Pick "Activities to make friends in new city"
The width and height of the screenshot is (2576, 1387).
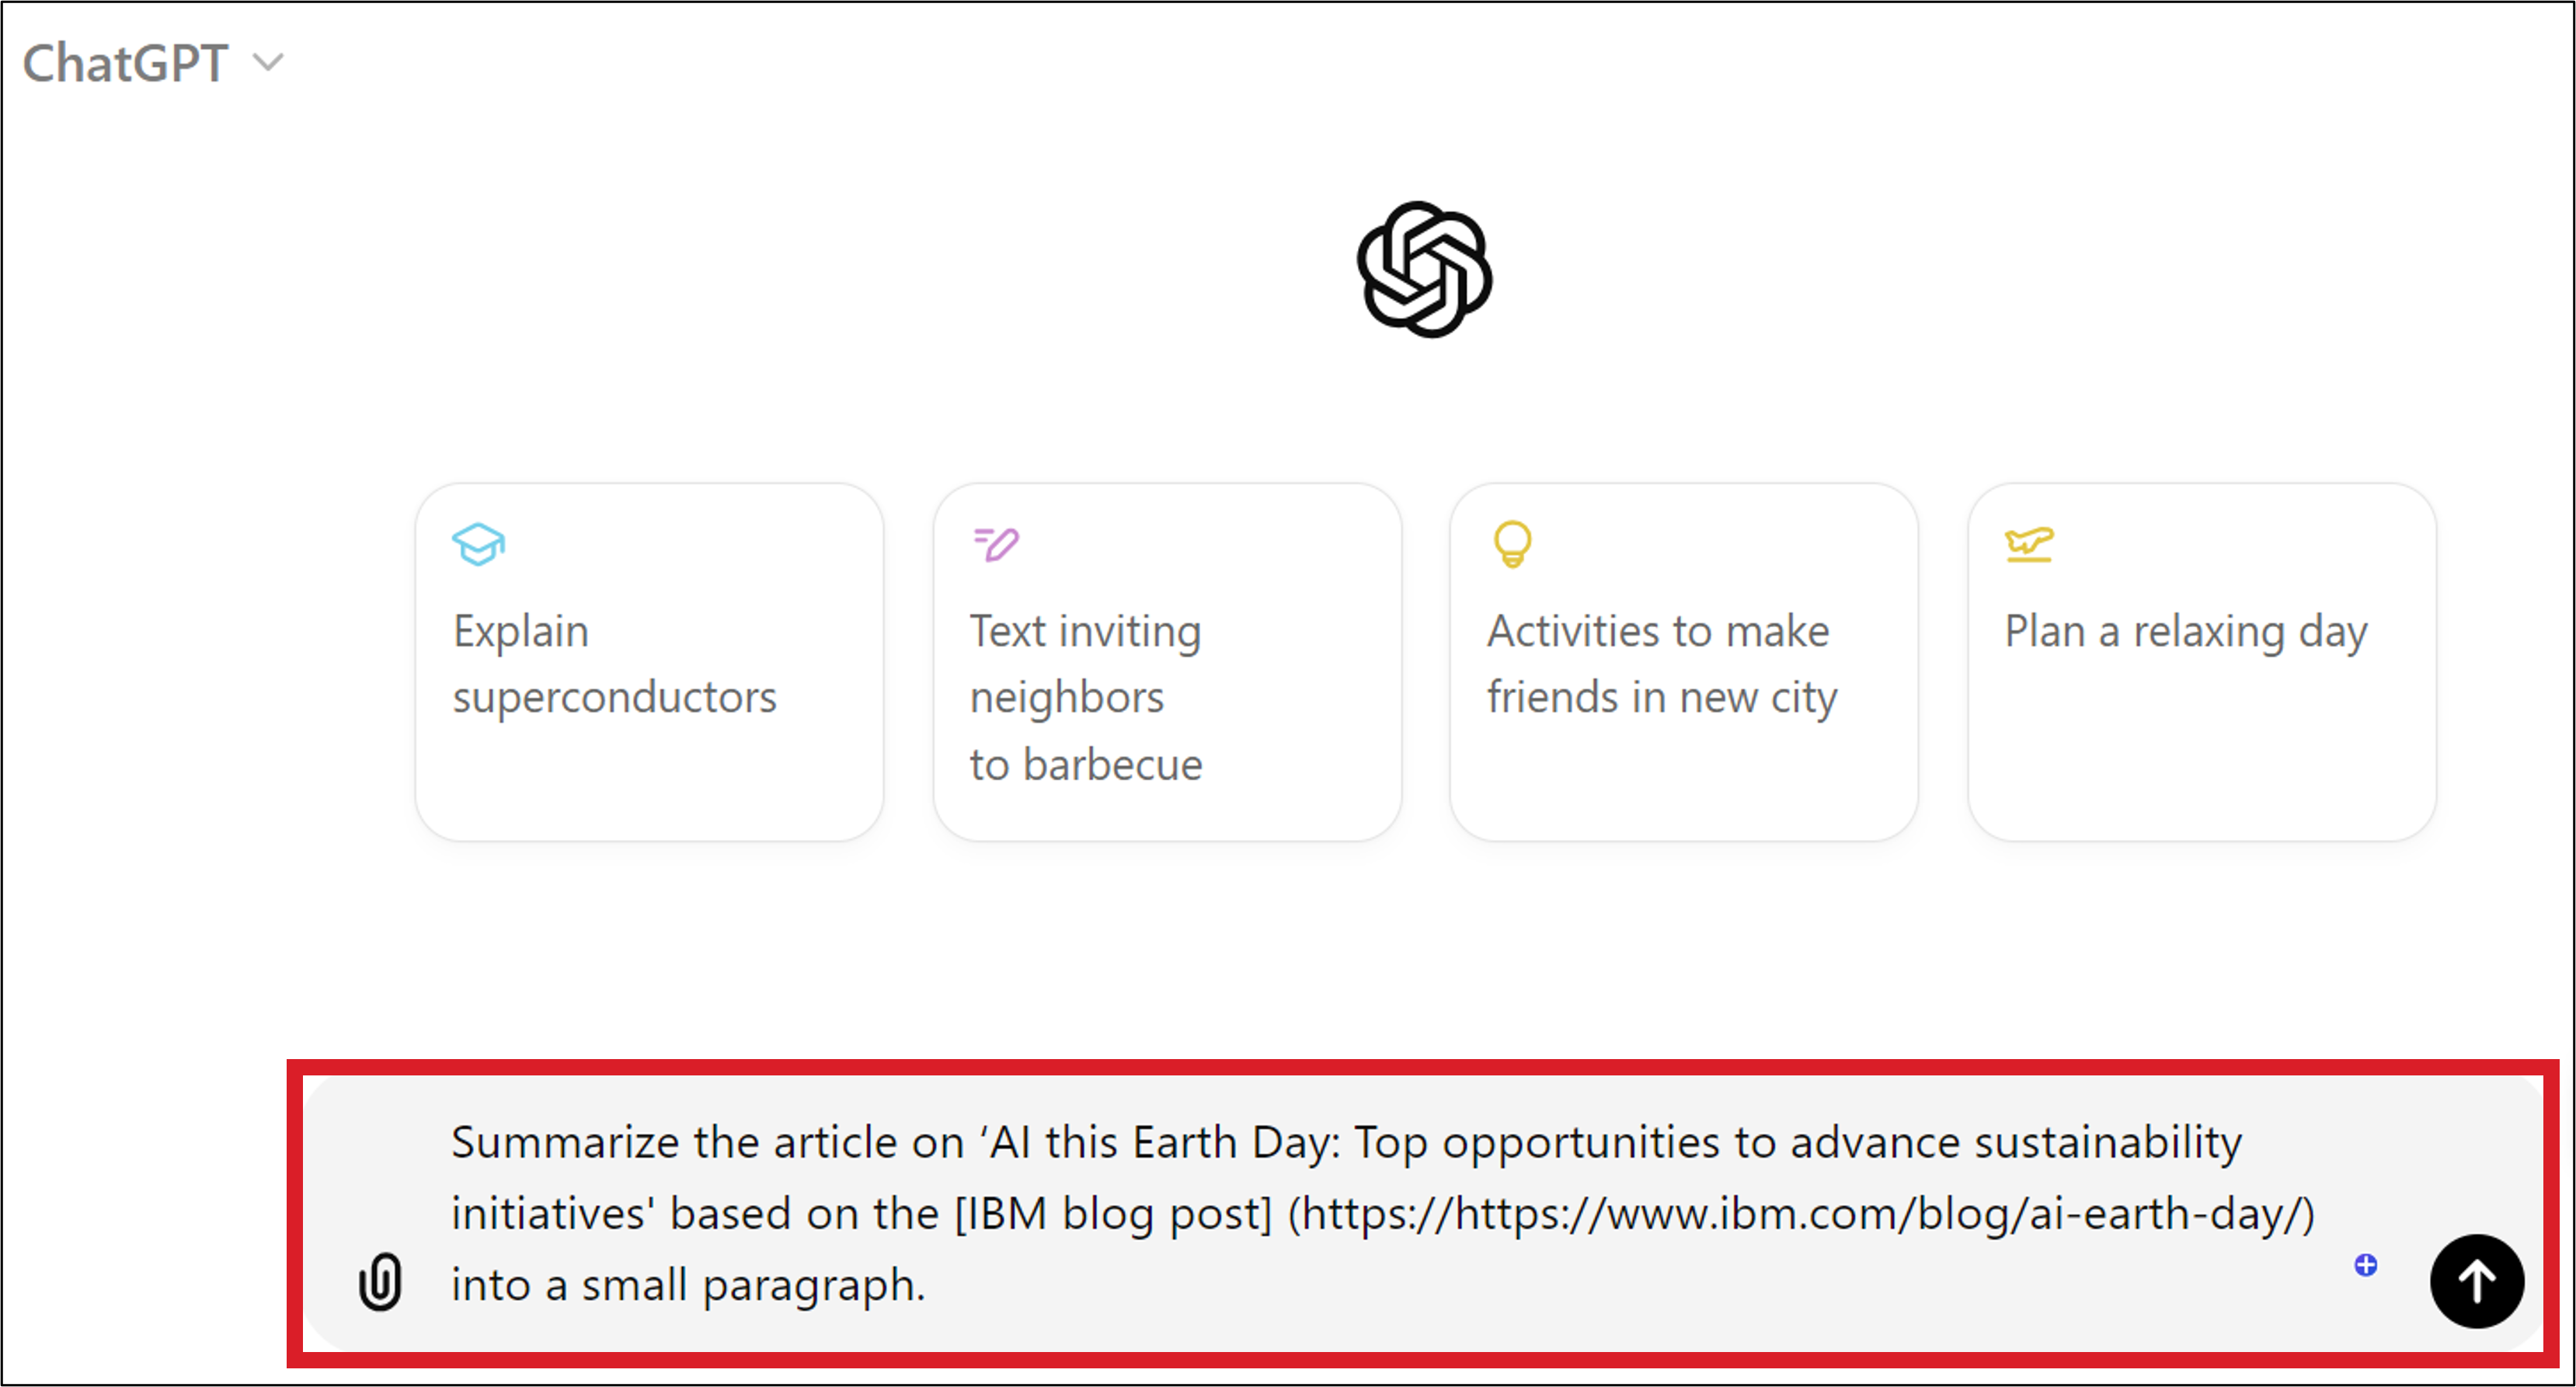point(1661,664)
